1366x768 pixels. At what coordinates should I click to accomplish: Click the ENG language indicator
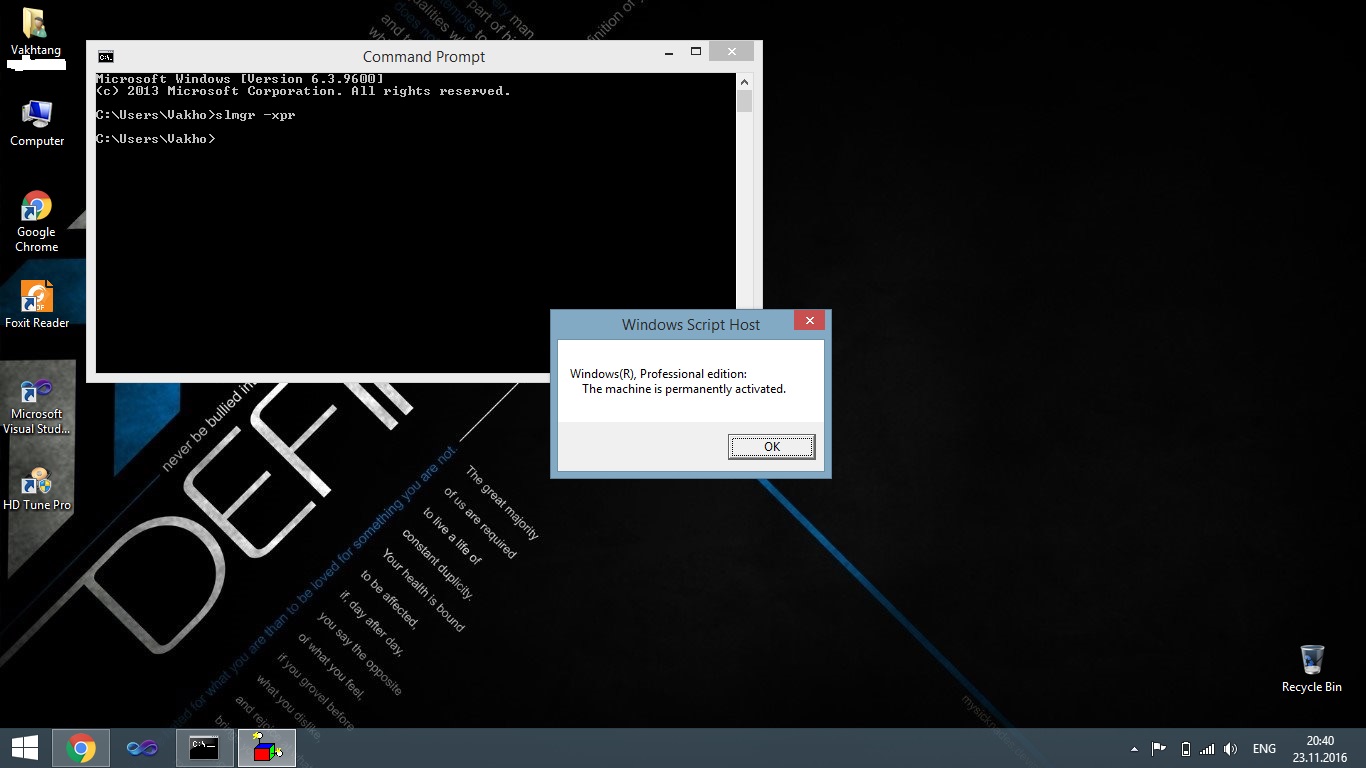point(1264,749)
